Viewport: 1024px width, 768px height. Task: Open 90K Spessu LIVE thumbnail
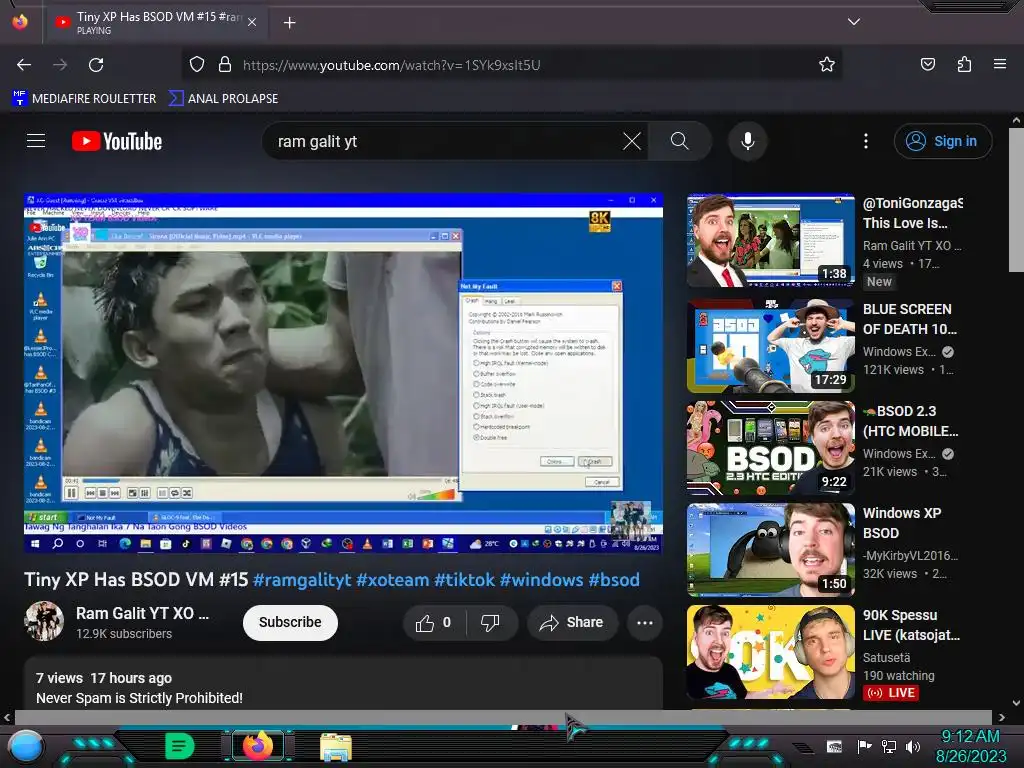tap(771, 652)
